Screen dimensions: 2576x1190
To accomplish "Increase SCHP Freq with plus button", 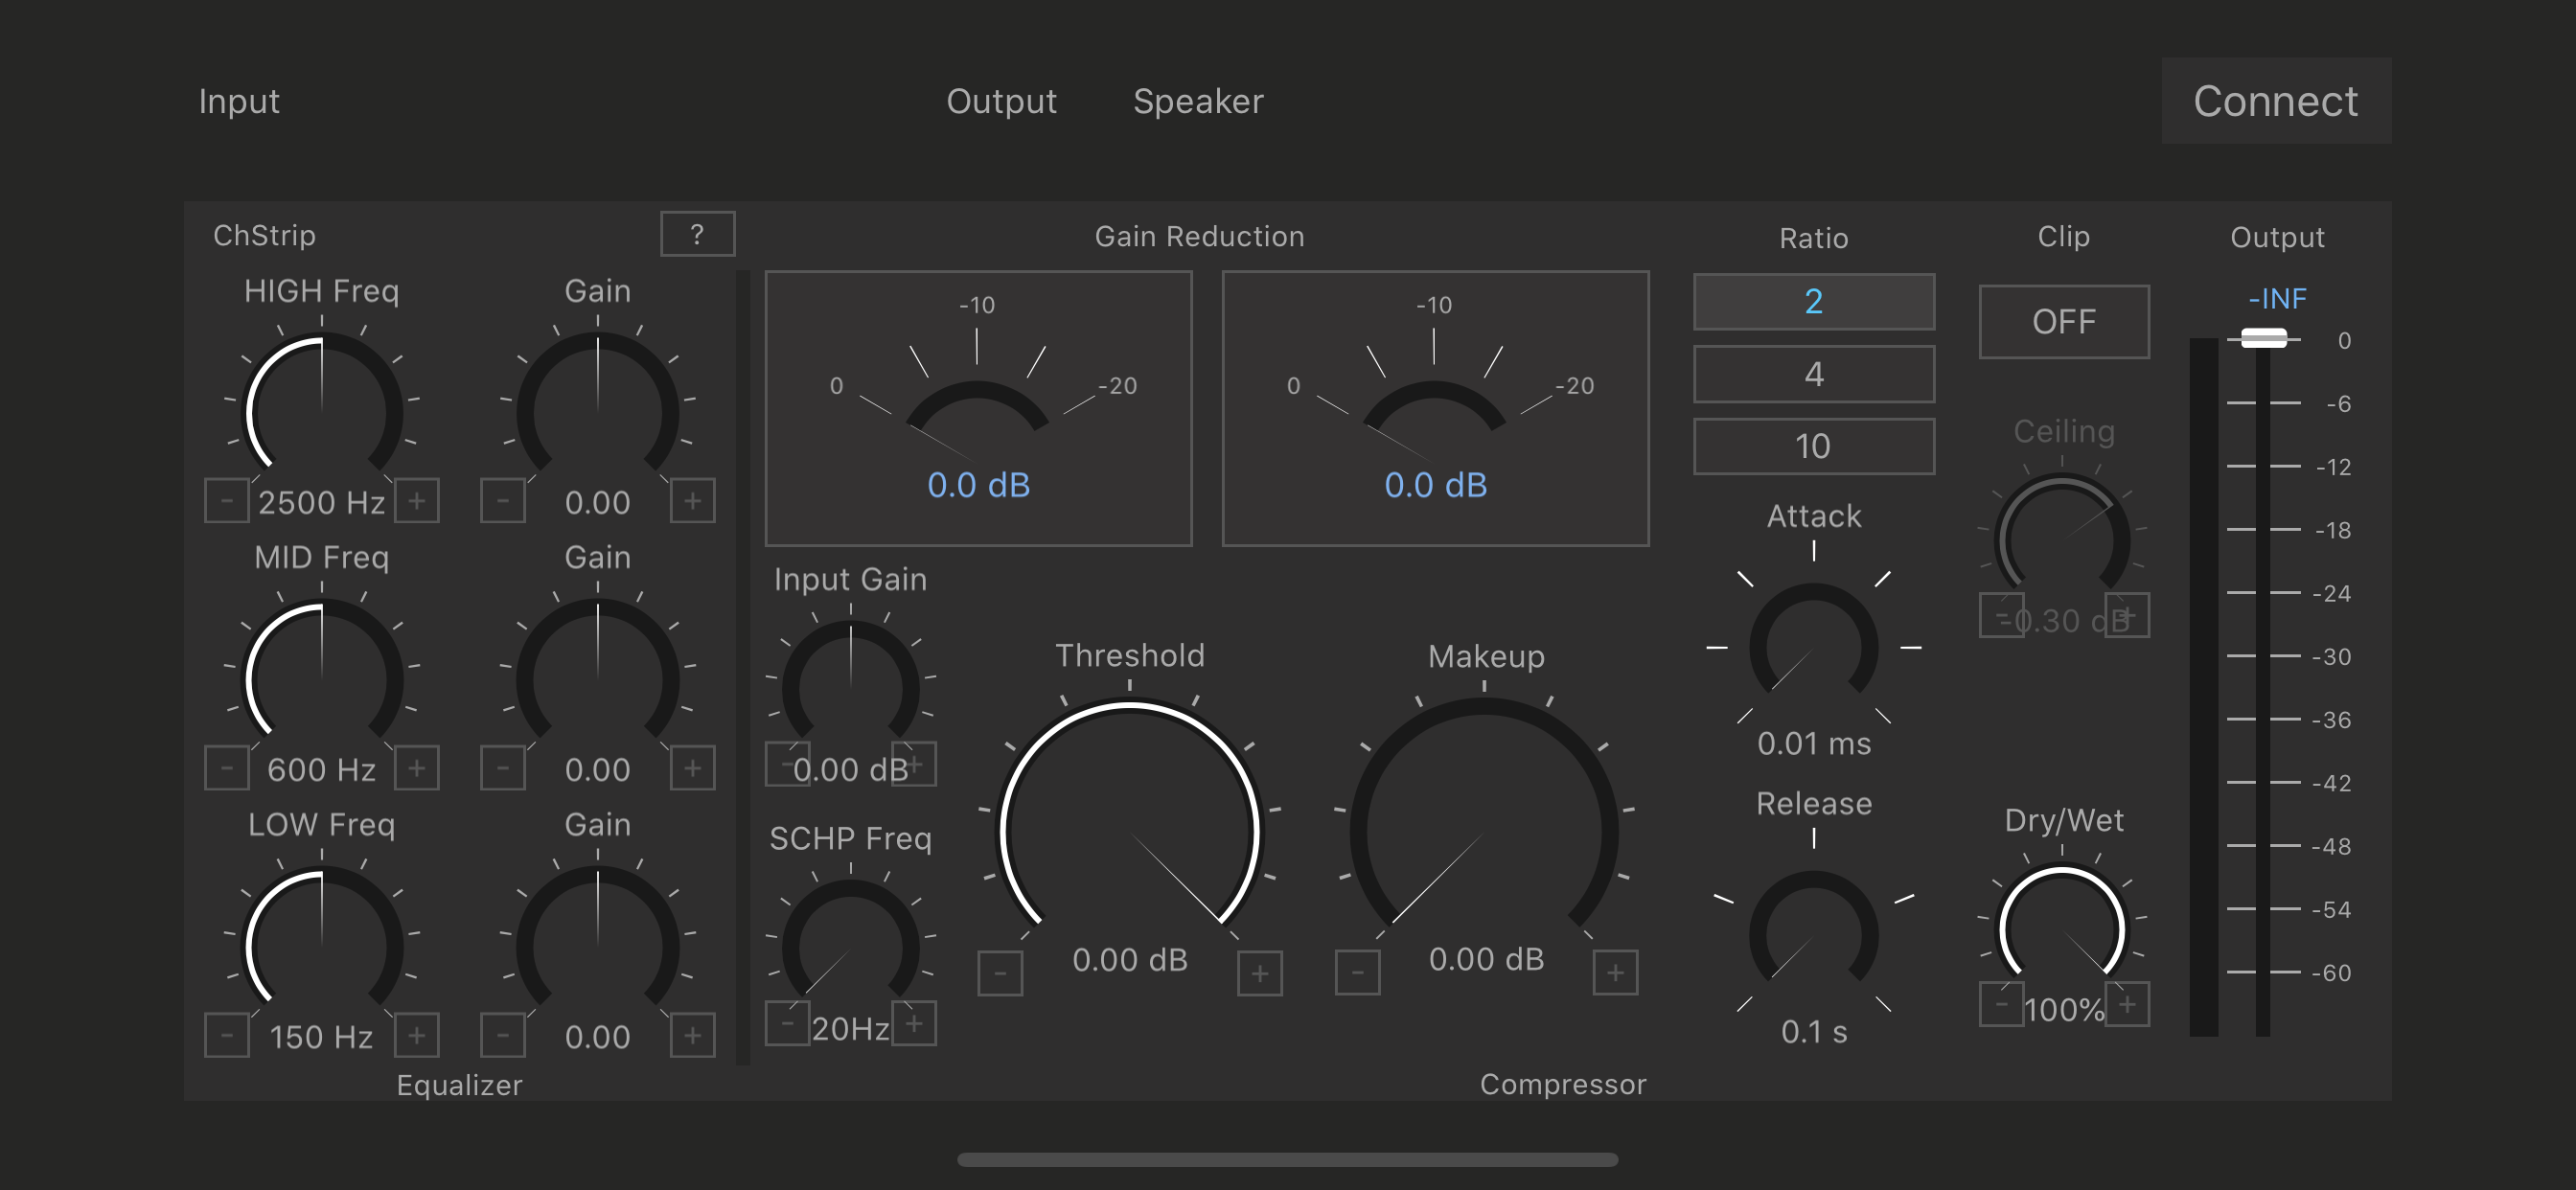I will click(914, 1023).
